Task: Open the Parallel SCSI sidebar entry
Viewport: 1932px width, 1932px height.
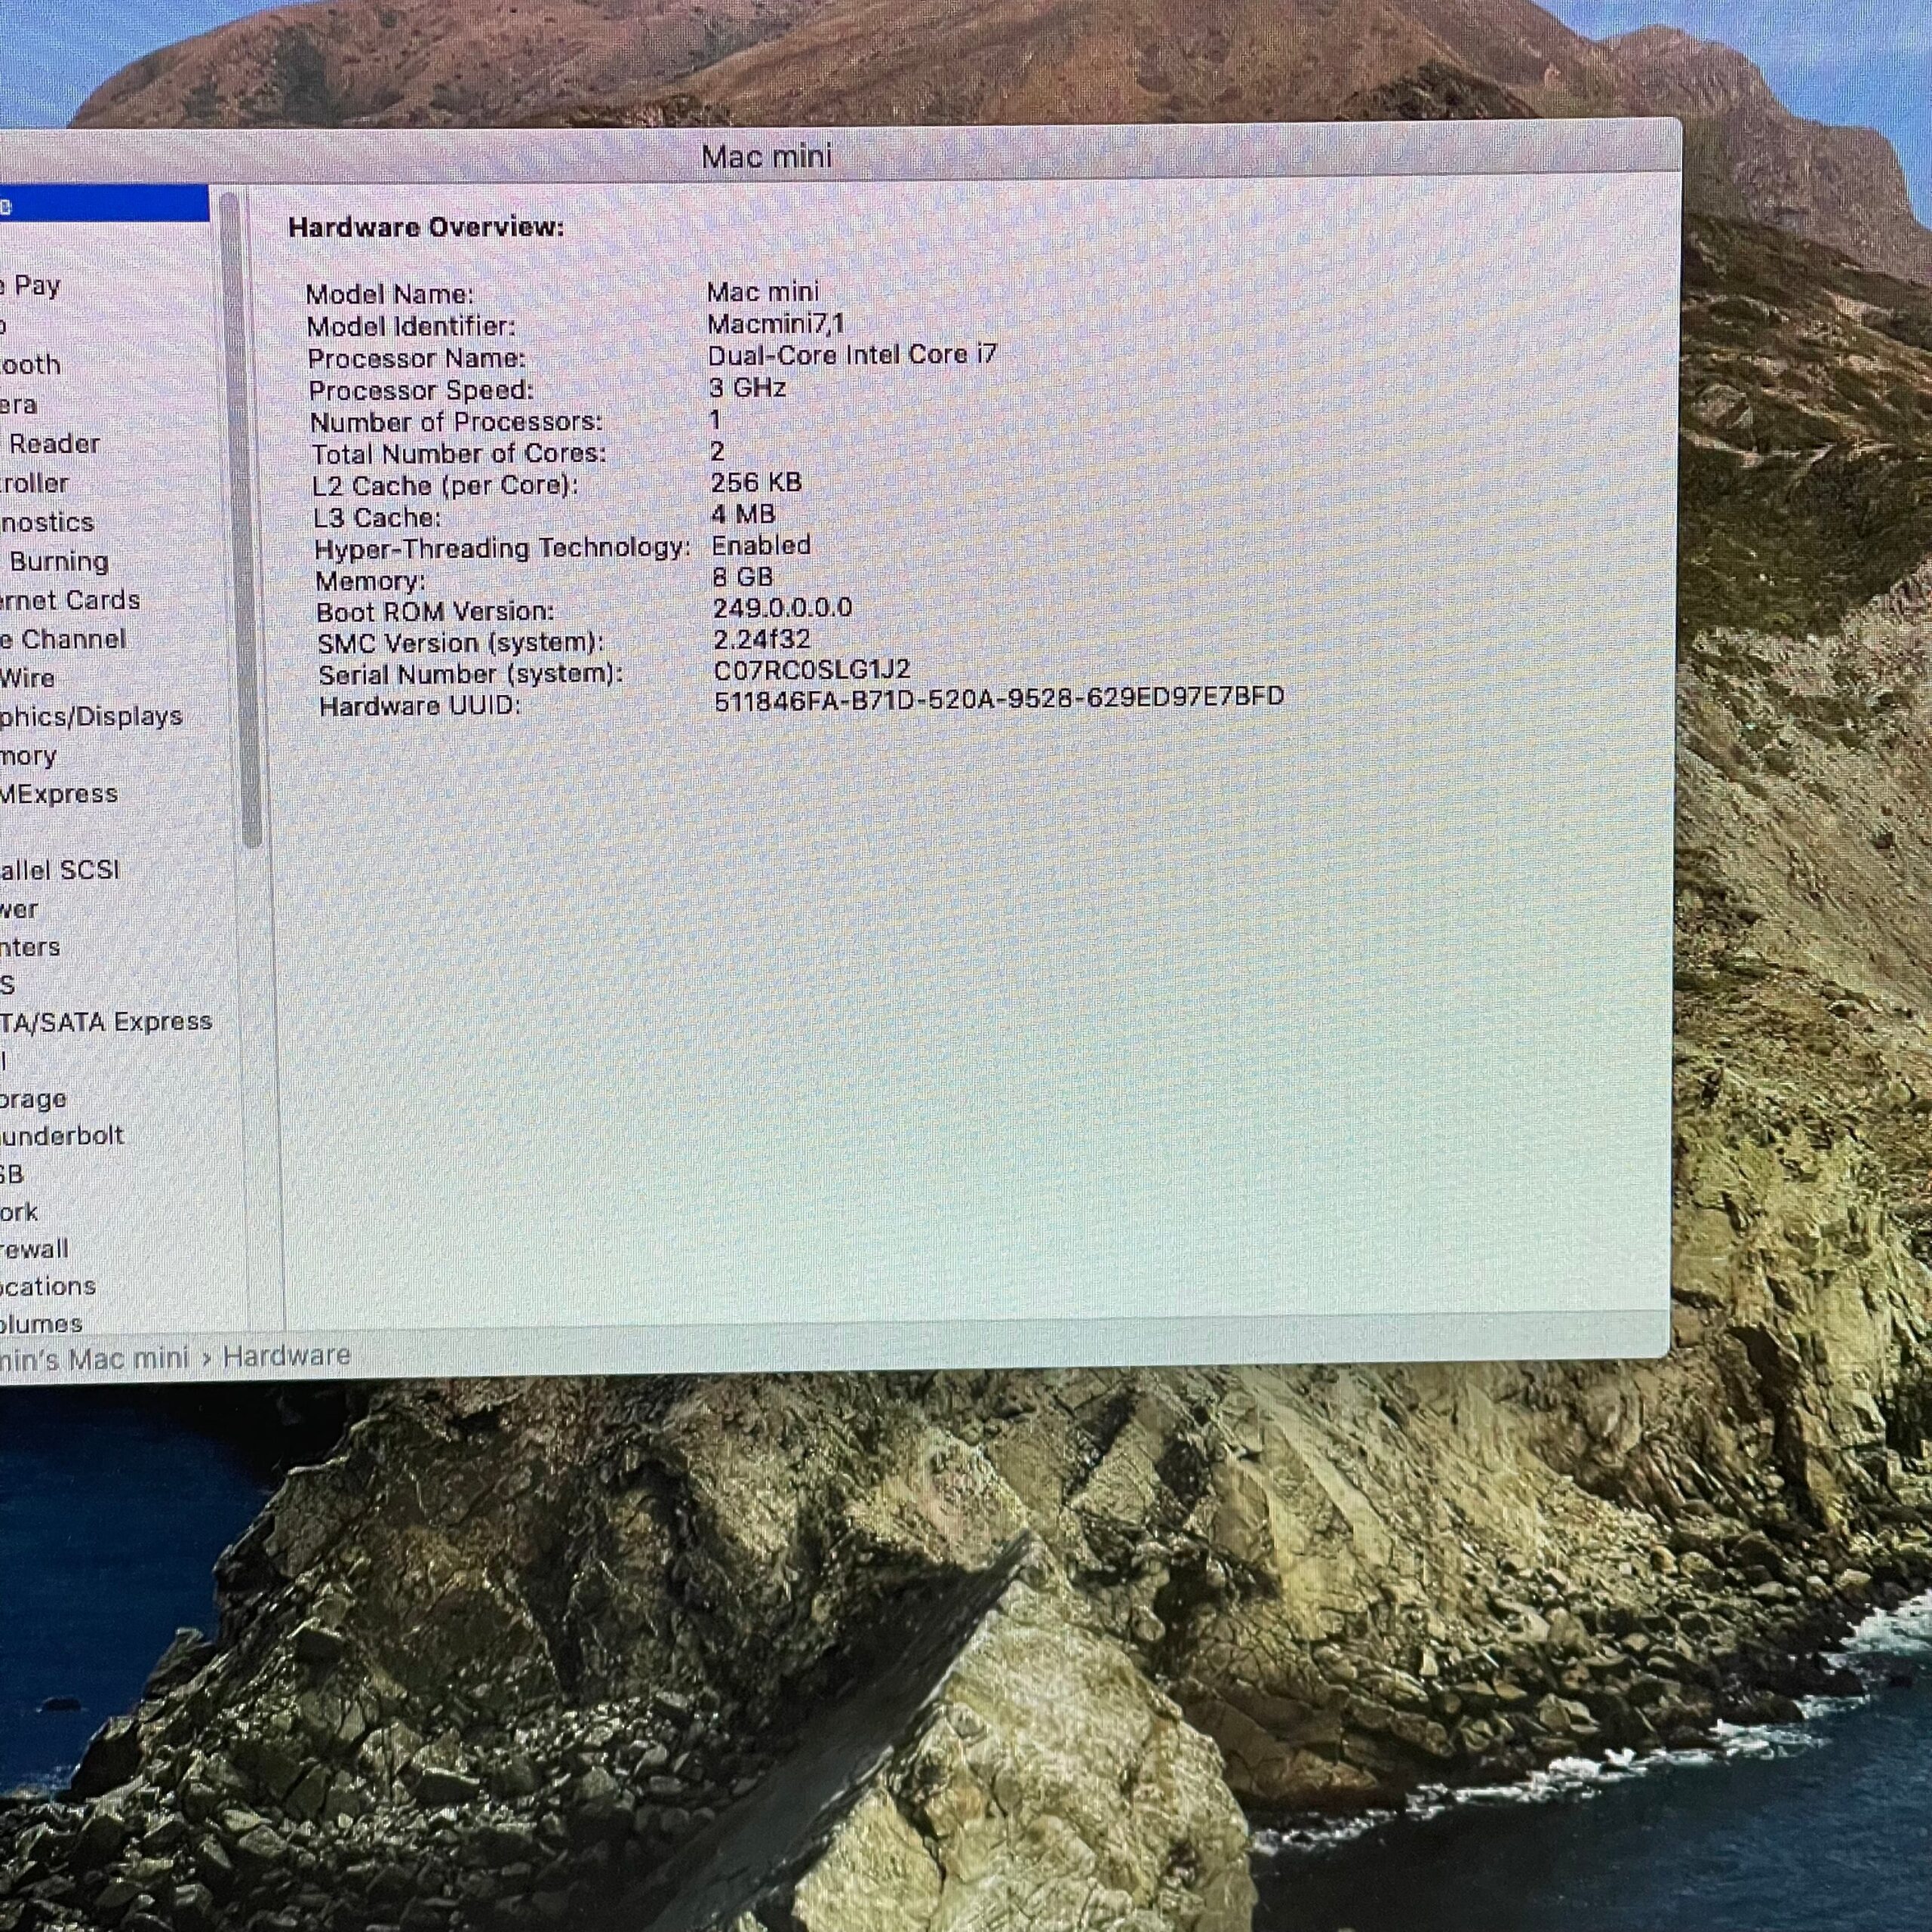Action: [60, 870]
